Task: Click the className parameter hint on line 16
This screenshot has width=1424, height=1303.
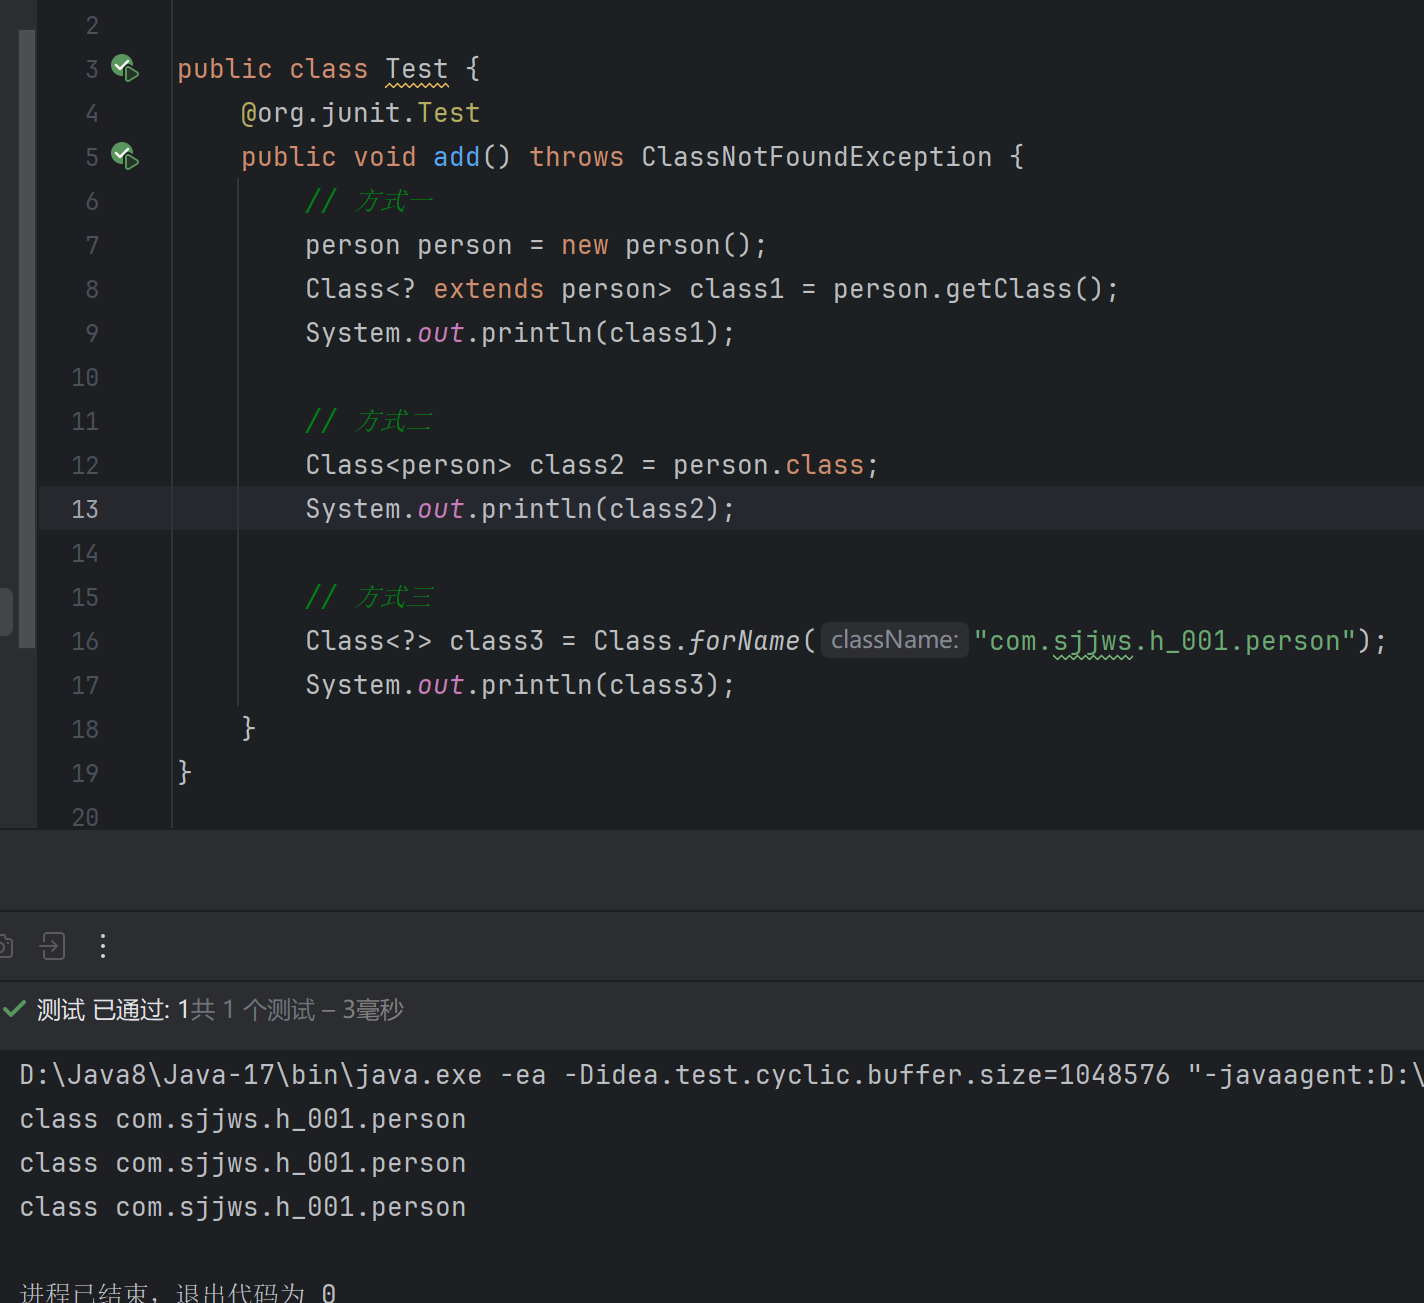Action: coord(894,640)
